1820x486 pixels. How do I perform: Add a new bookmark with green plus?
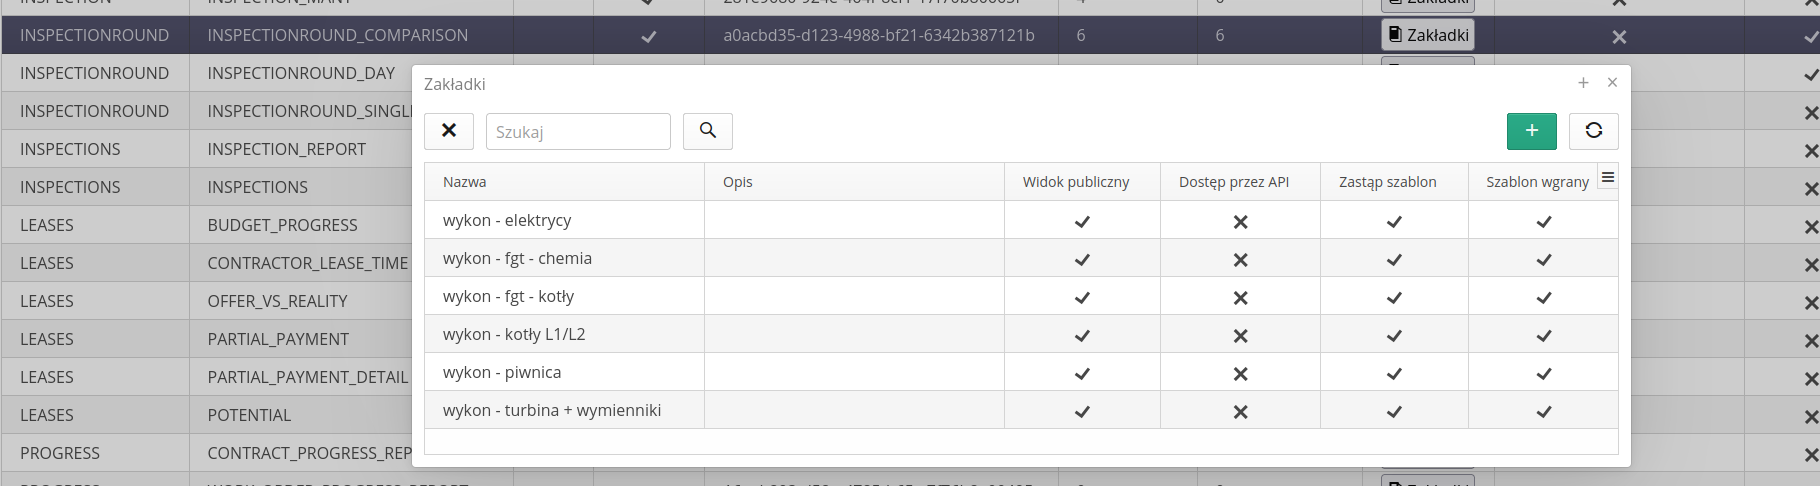[1531, 131]
